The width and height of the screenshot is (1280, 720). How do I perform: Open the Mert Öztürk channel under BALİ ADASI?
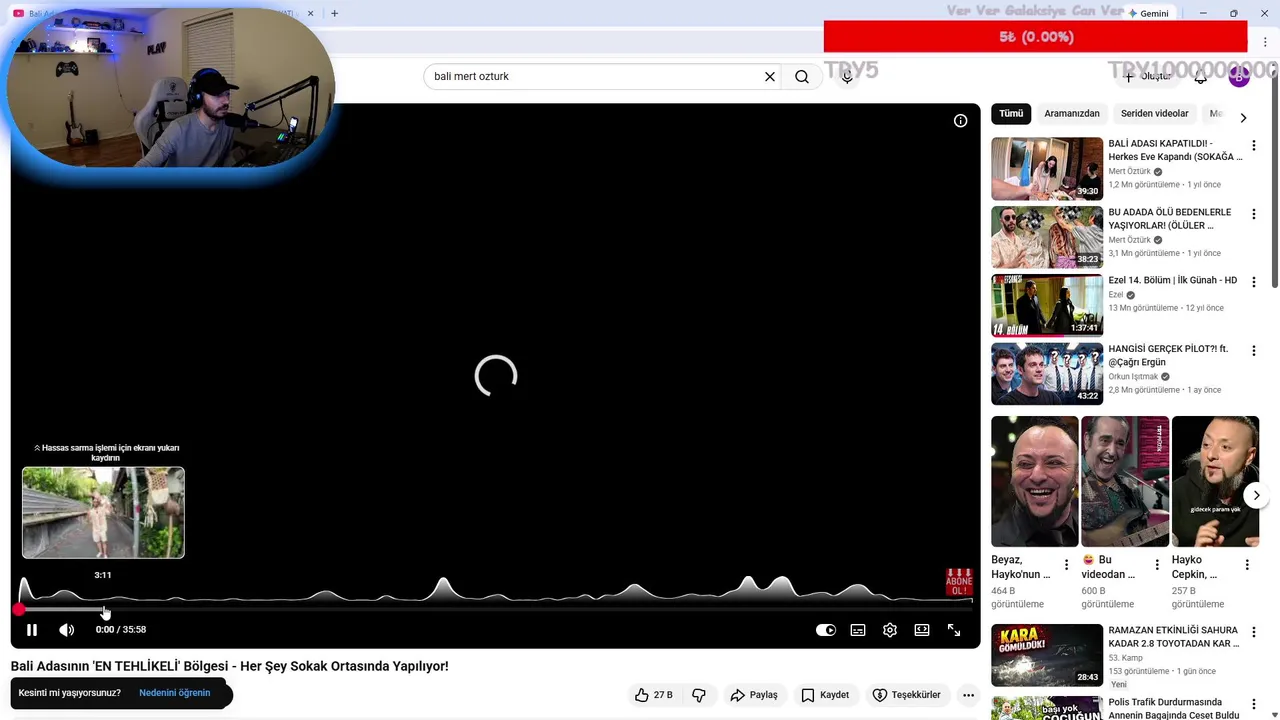pos(1129,171)
